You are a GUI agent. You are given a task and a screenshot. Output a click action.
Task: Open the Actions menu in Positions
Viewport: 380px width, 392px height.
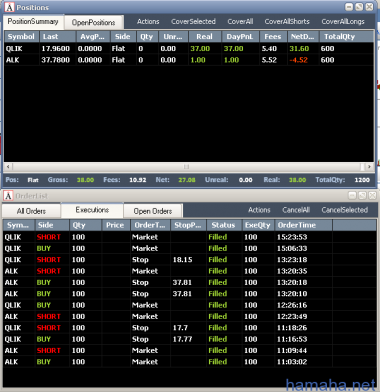pos(148,22)
